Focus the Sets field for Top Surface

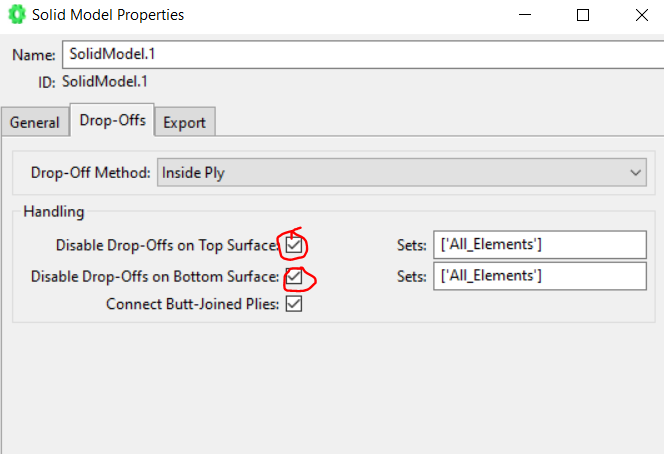pyautogui.click(x=539, y=244)
